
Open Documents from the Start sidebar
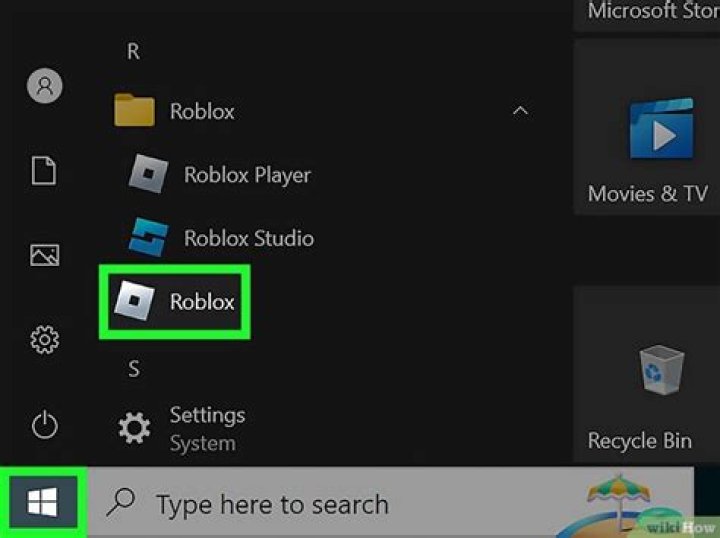tap(44, 171)
